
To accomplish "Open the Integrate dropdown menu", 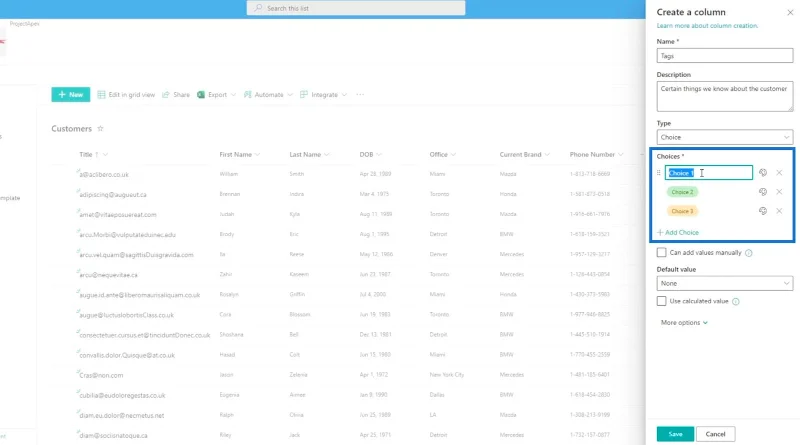I will 323,94.
